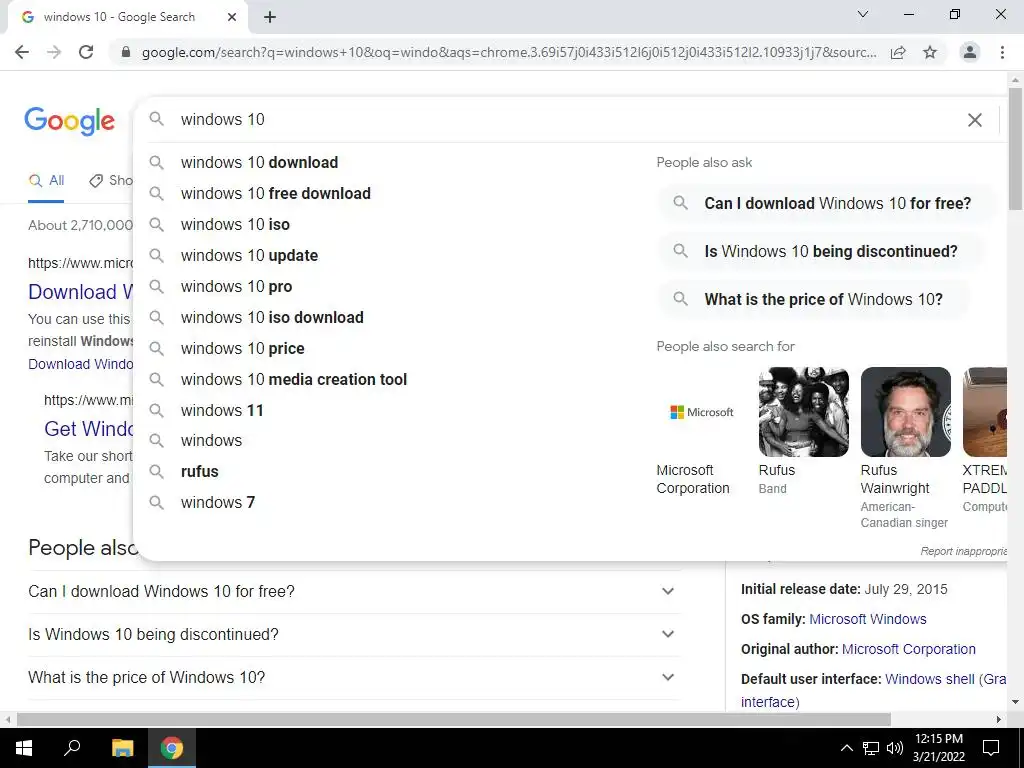Viewport: 1024px width, 768px height.
Task: Click the forward navigation arrow
Action: click(x=54, y=52)
